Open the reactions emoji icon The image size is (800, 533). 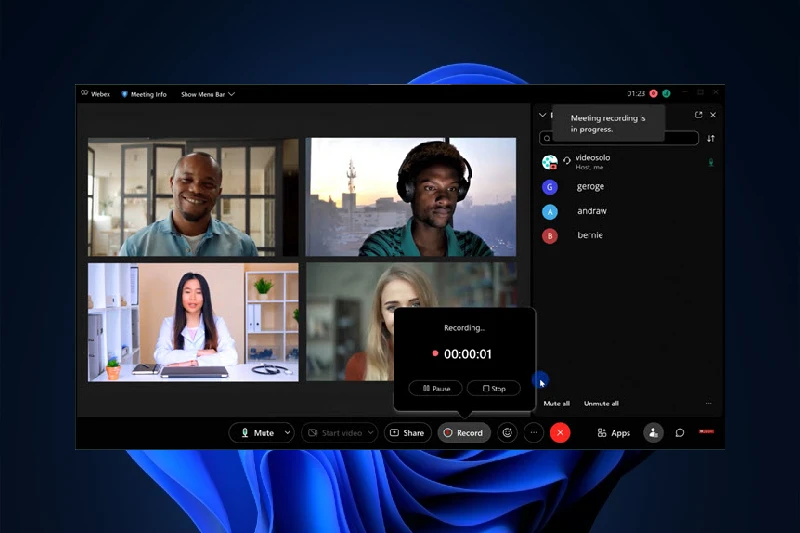click(x=507, y=433)
